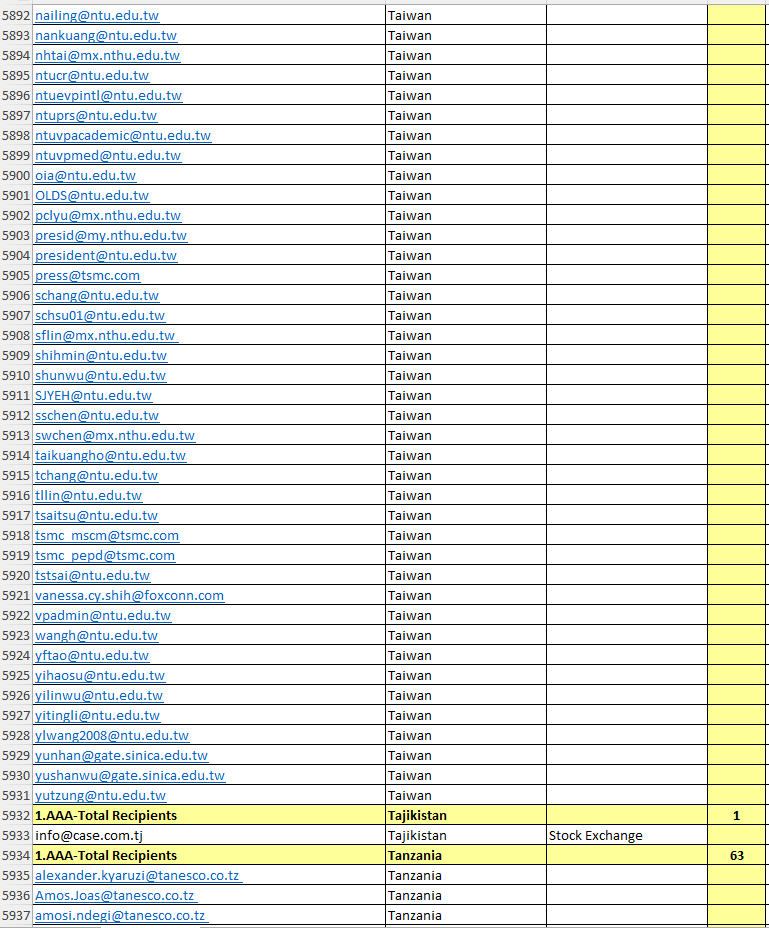Click shihmin@ntu.edu.tw link
This screenshot has height=928, width=769.
(x=101, y=356)
